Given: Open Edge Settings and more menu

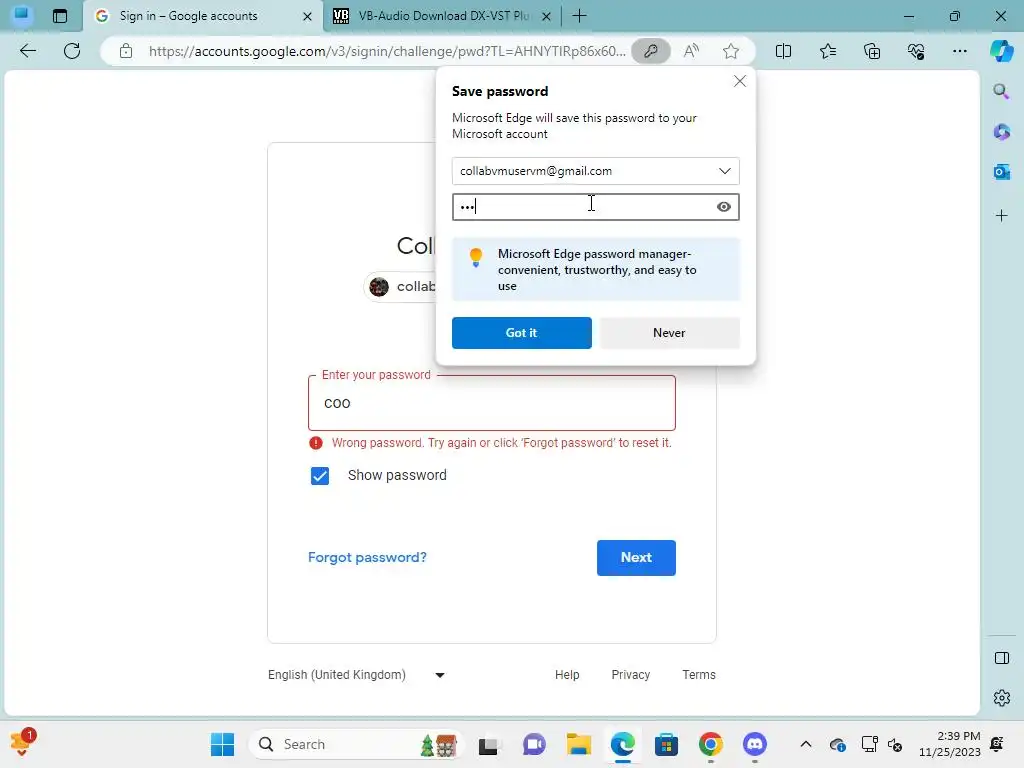Looking at the screenshot, I should [x=959, y=51].
